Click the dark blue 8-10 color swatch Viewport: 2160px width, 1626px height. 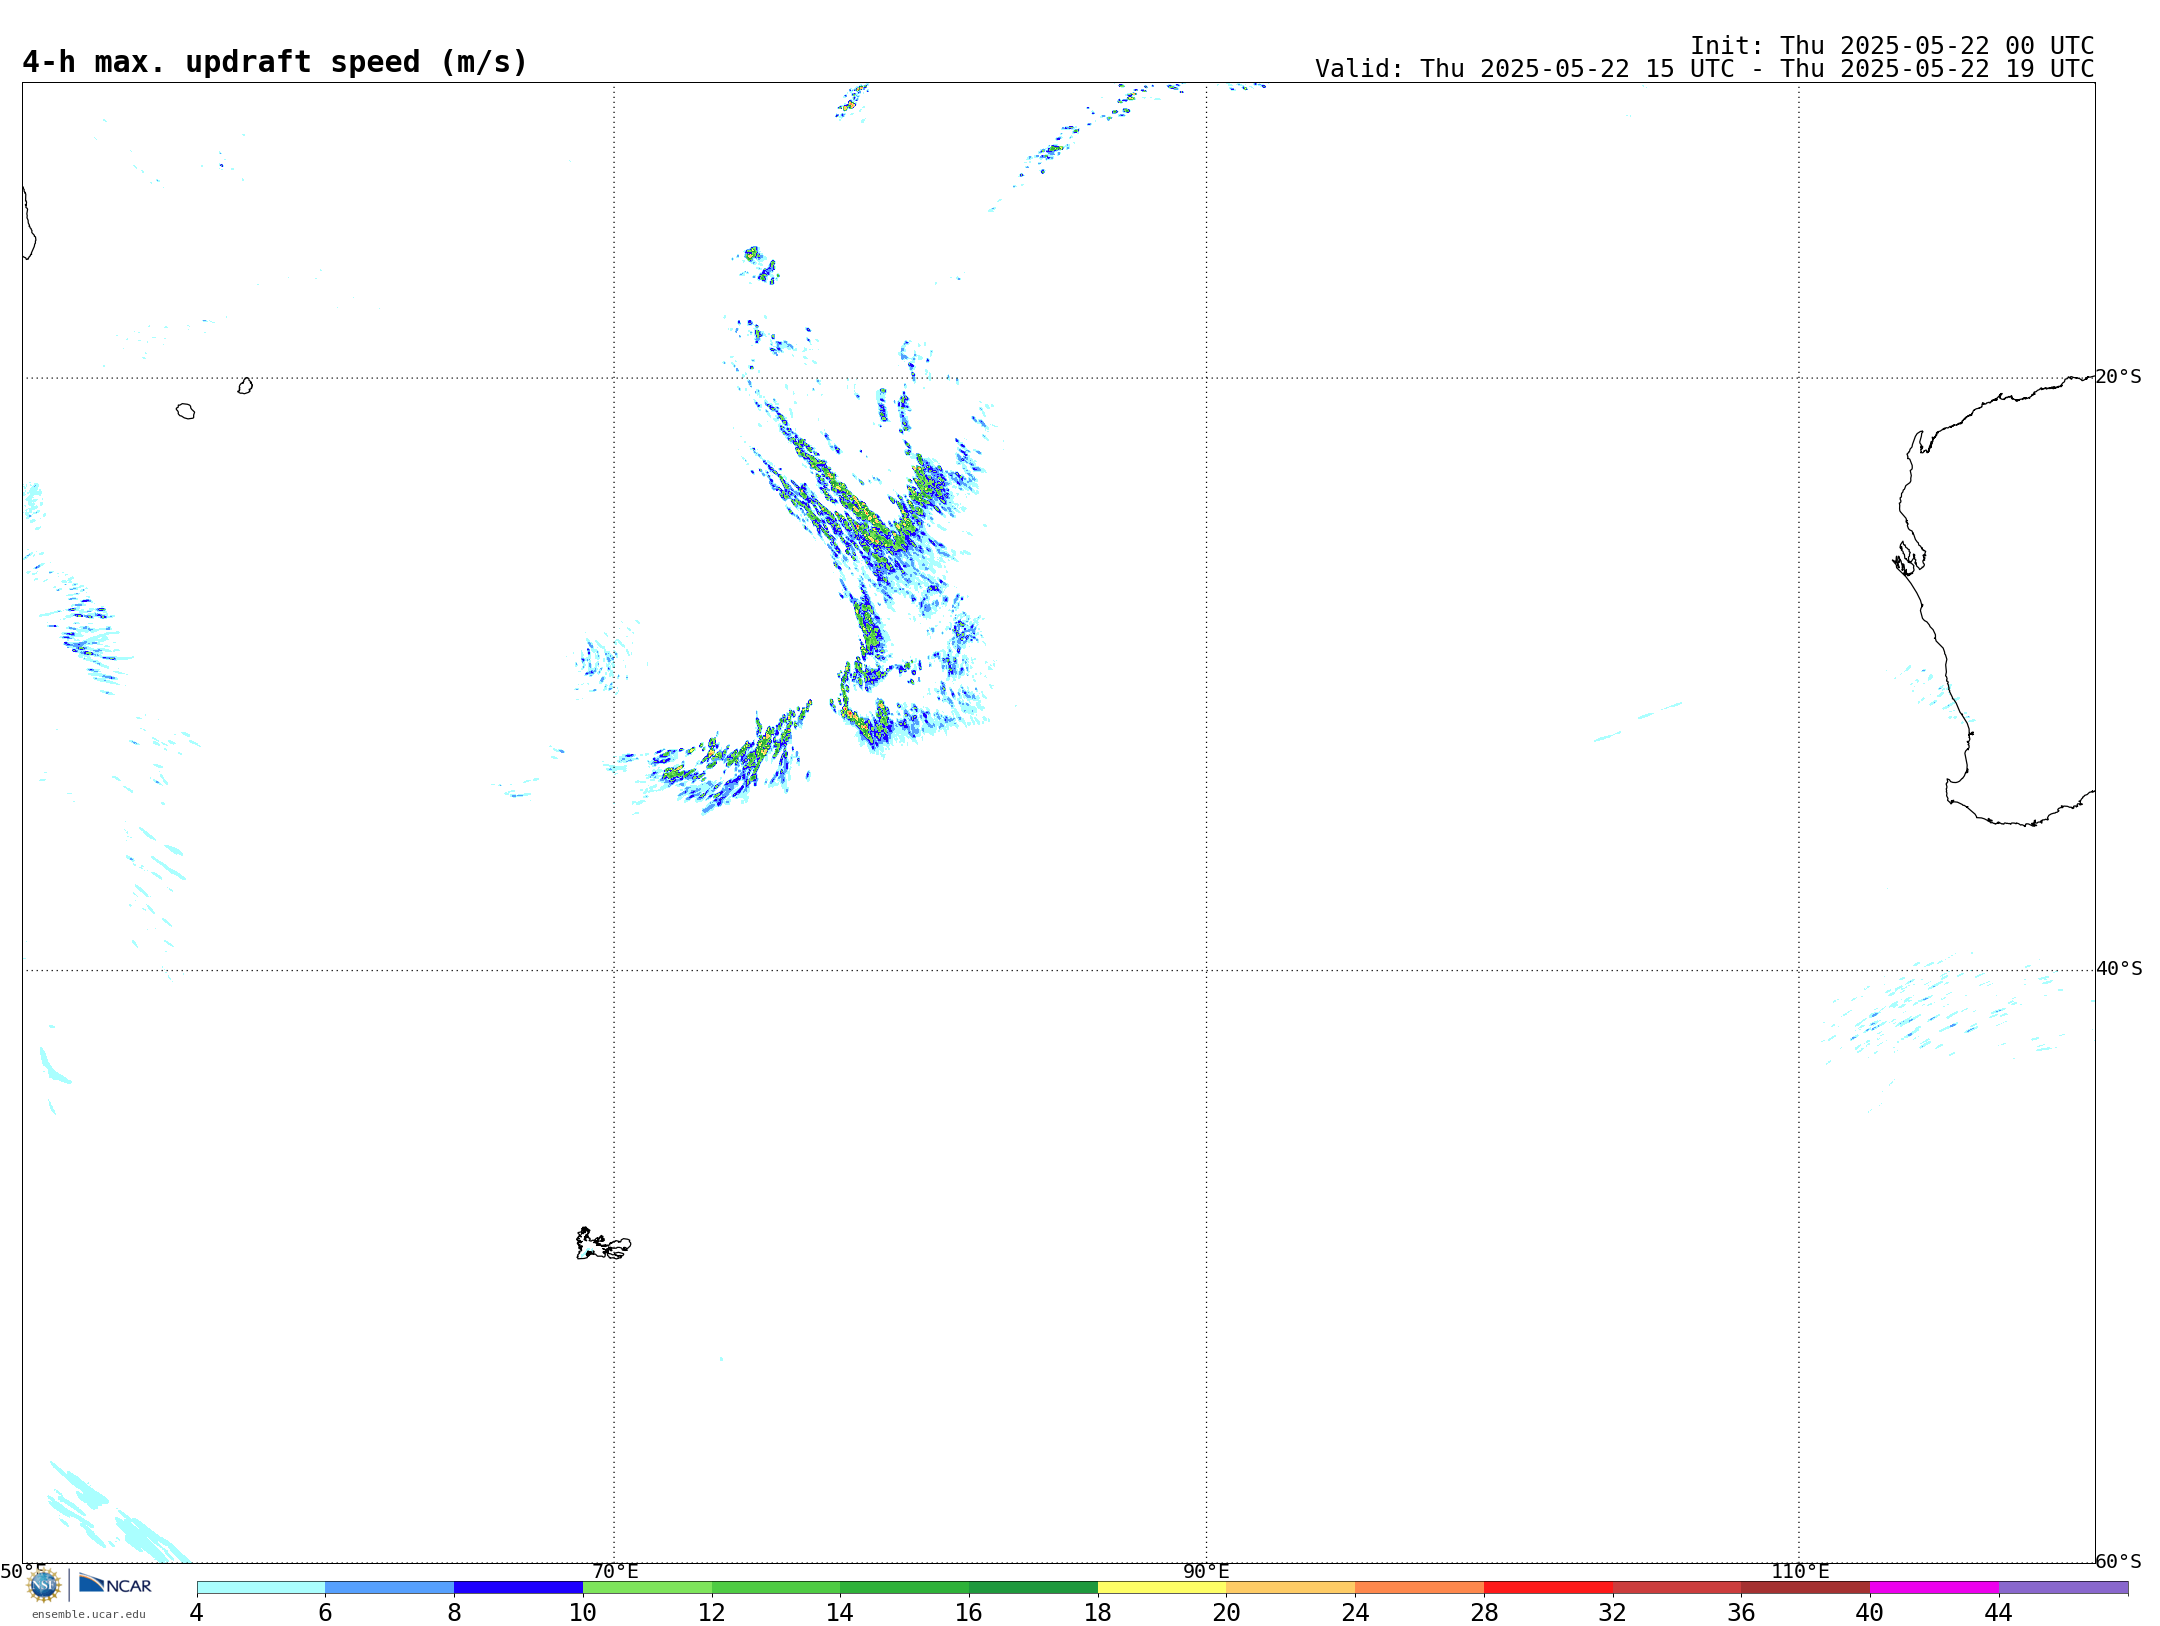coord(518,1587)
